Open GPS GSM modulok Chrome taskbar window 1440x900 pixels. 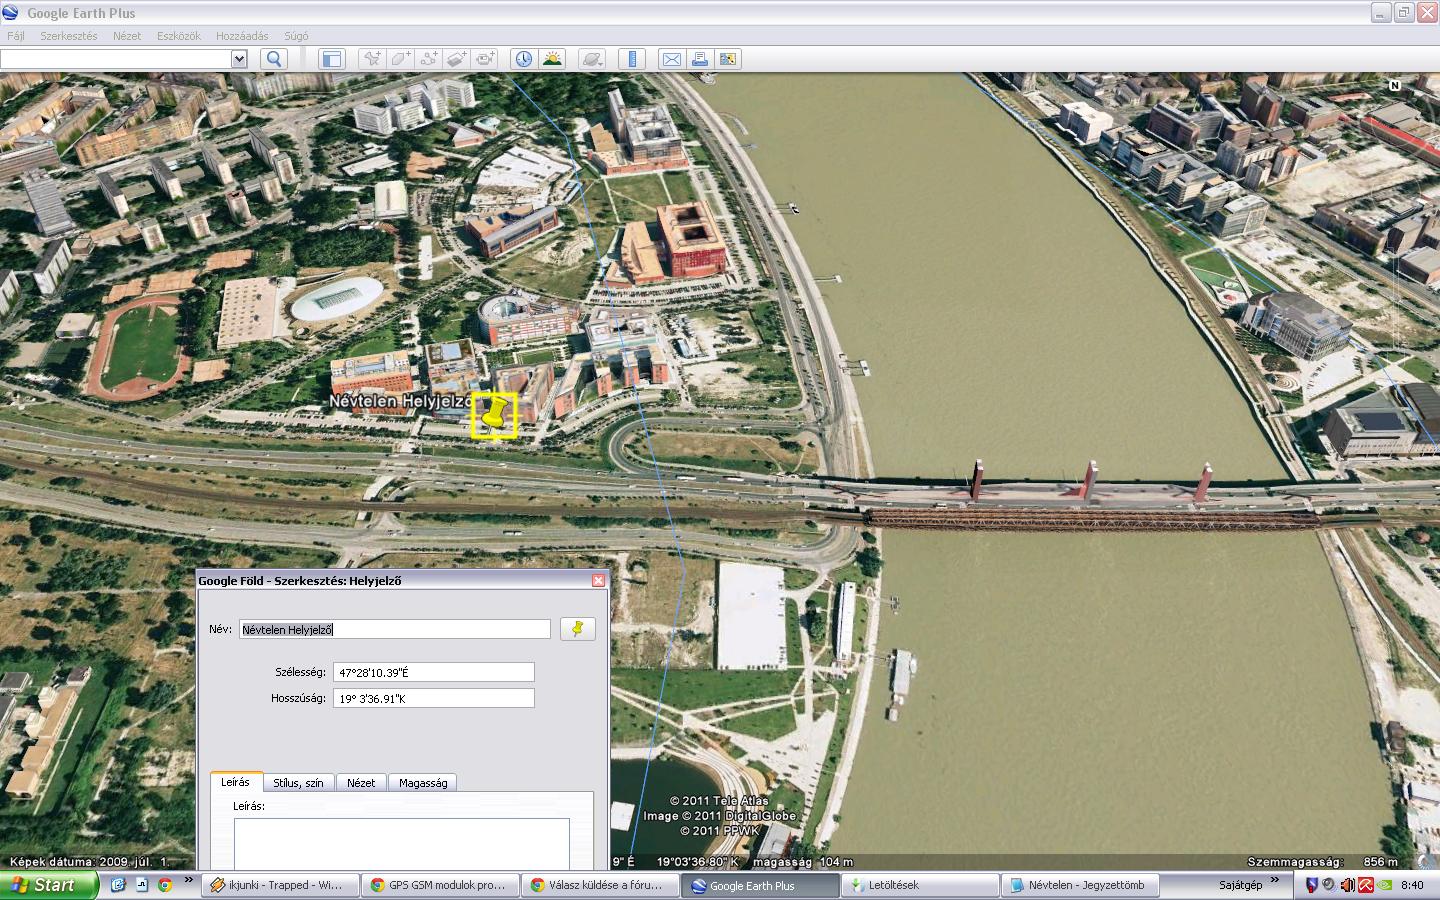(x=441, y=885)
